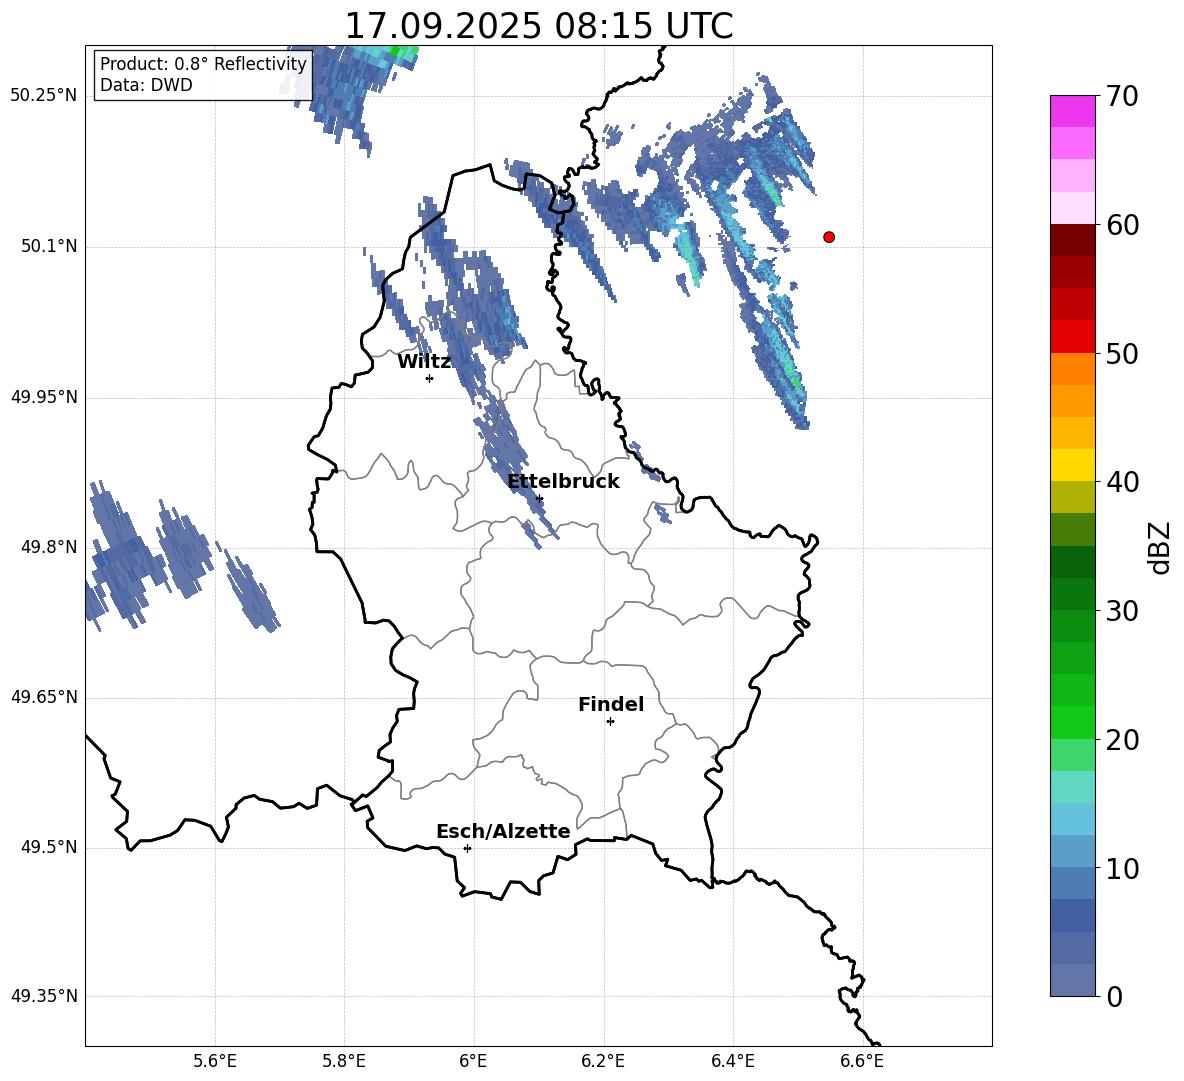Screen dimensions: 1184x1081
Task: Click the 6°E longitude label
Action: (473, 1061)
